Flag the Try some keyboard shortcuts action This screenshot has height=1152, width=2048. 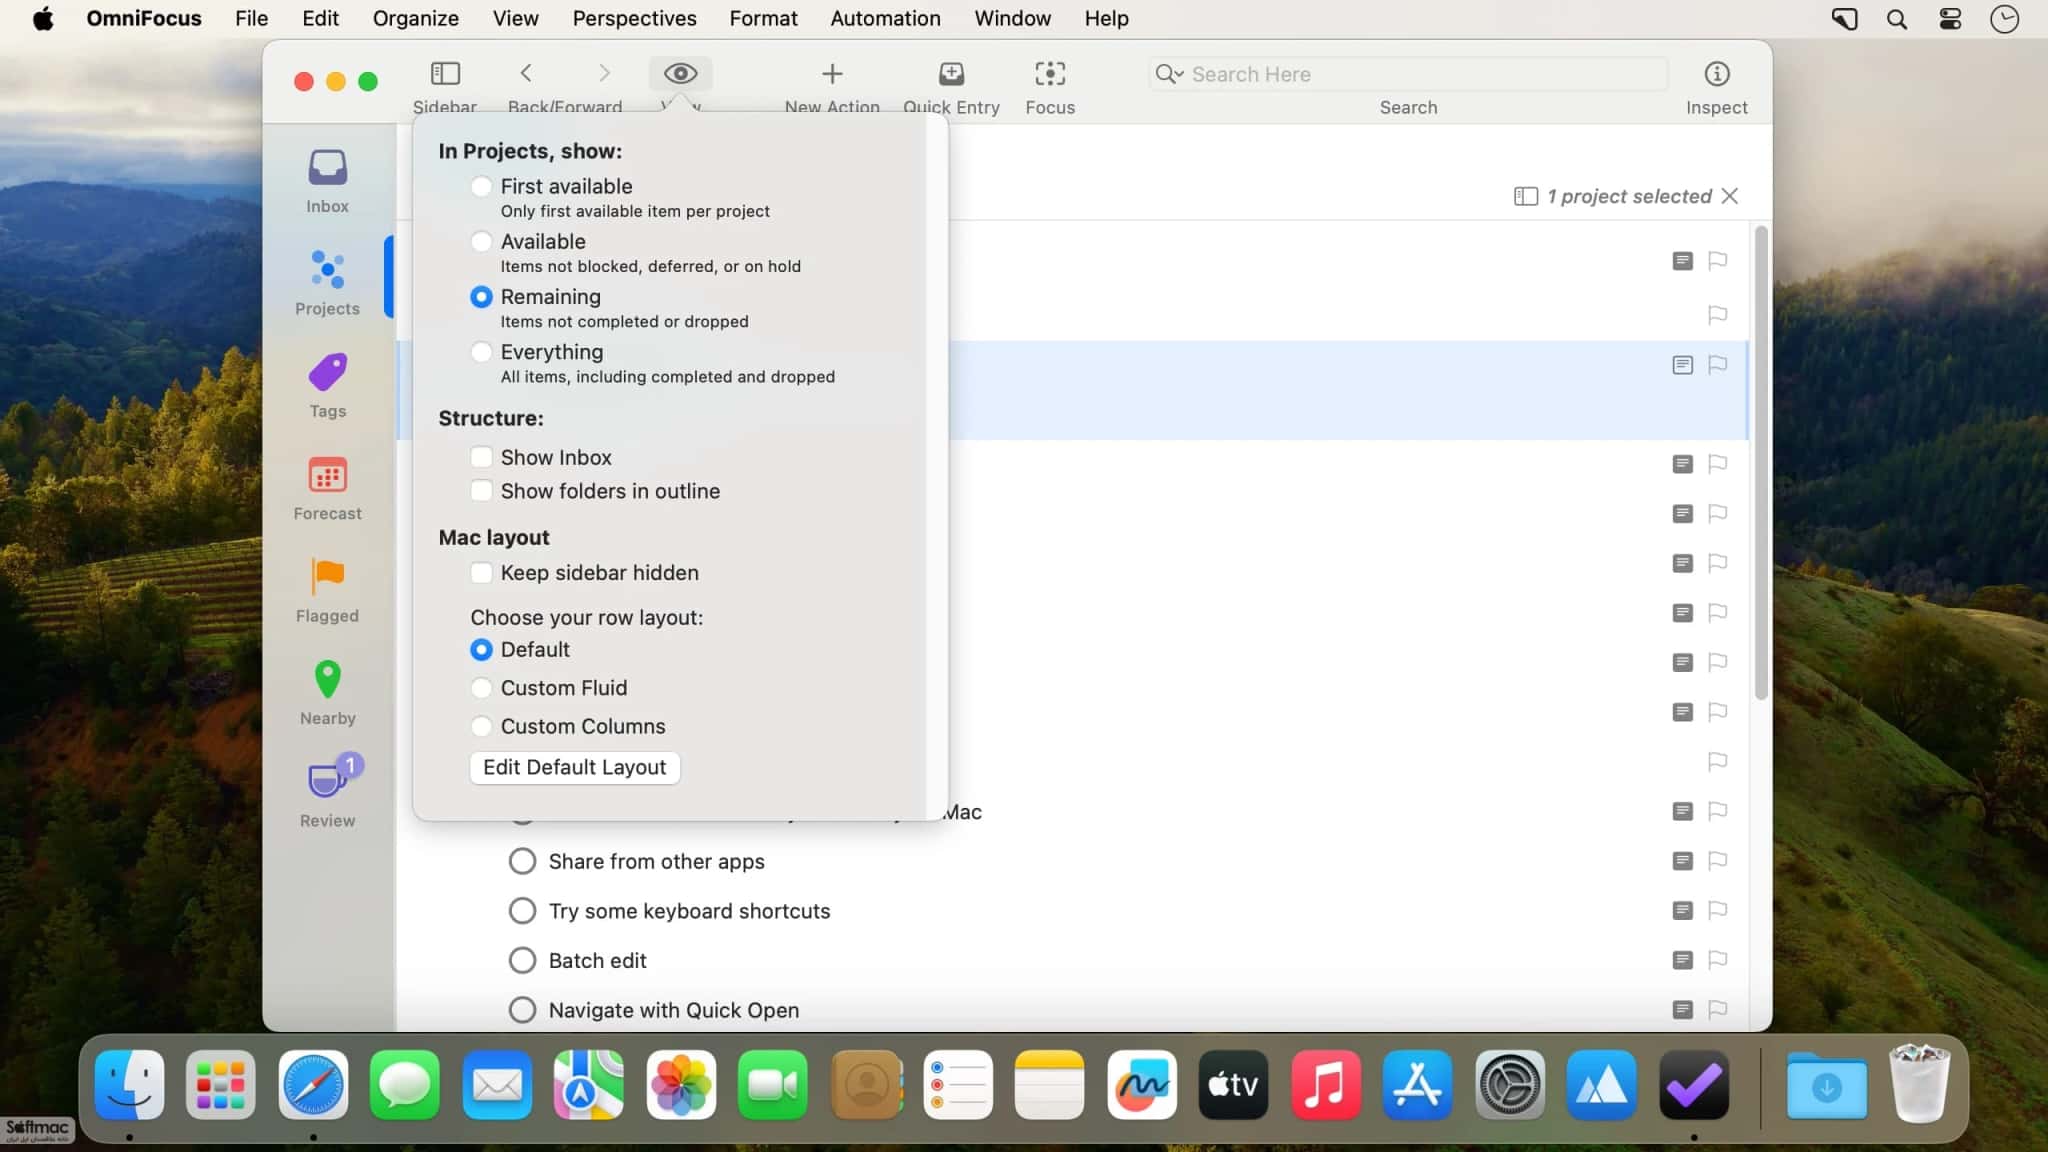click(1718, 910)
